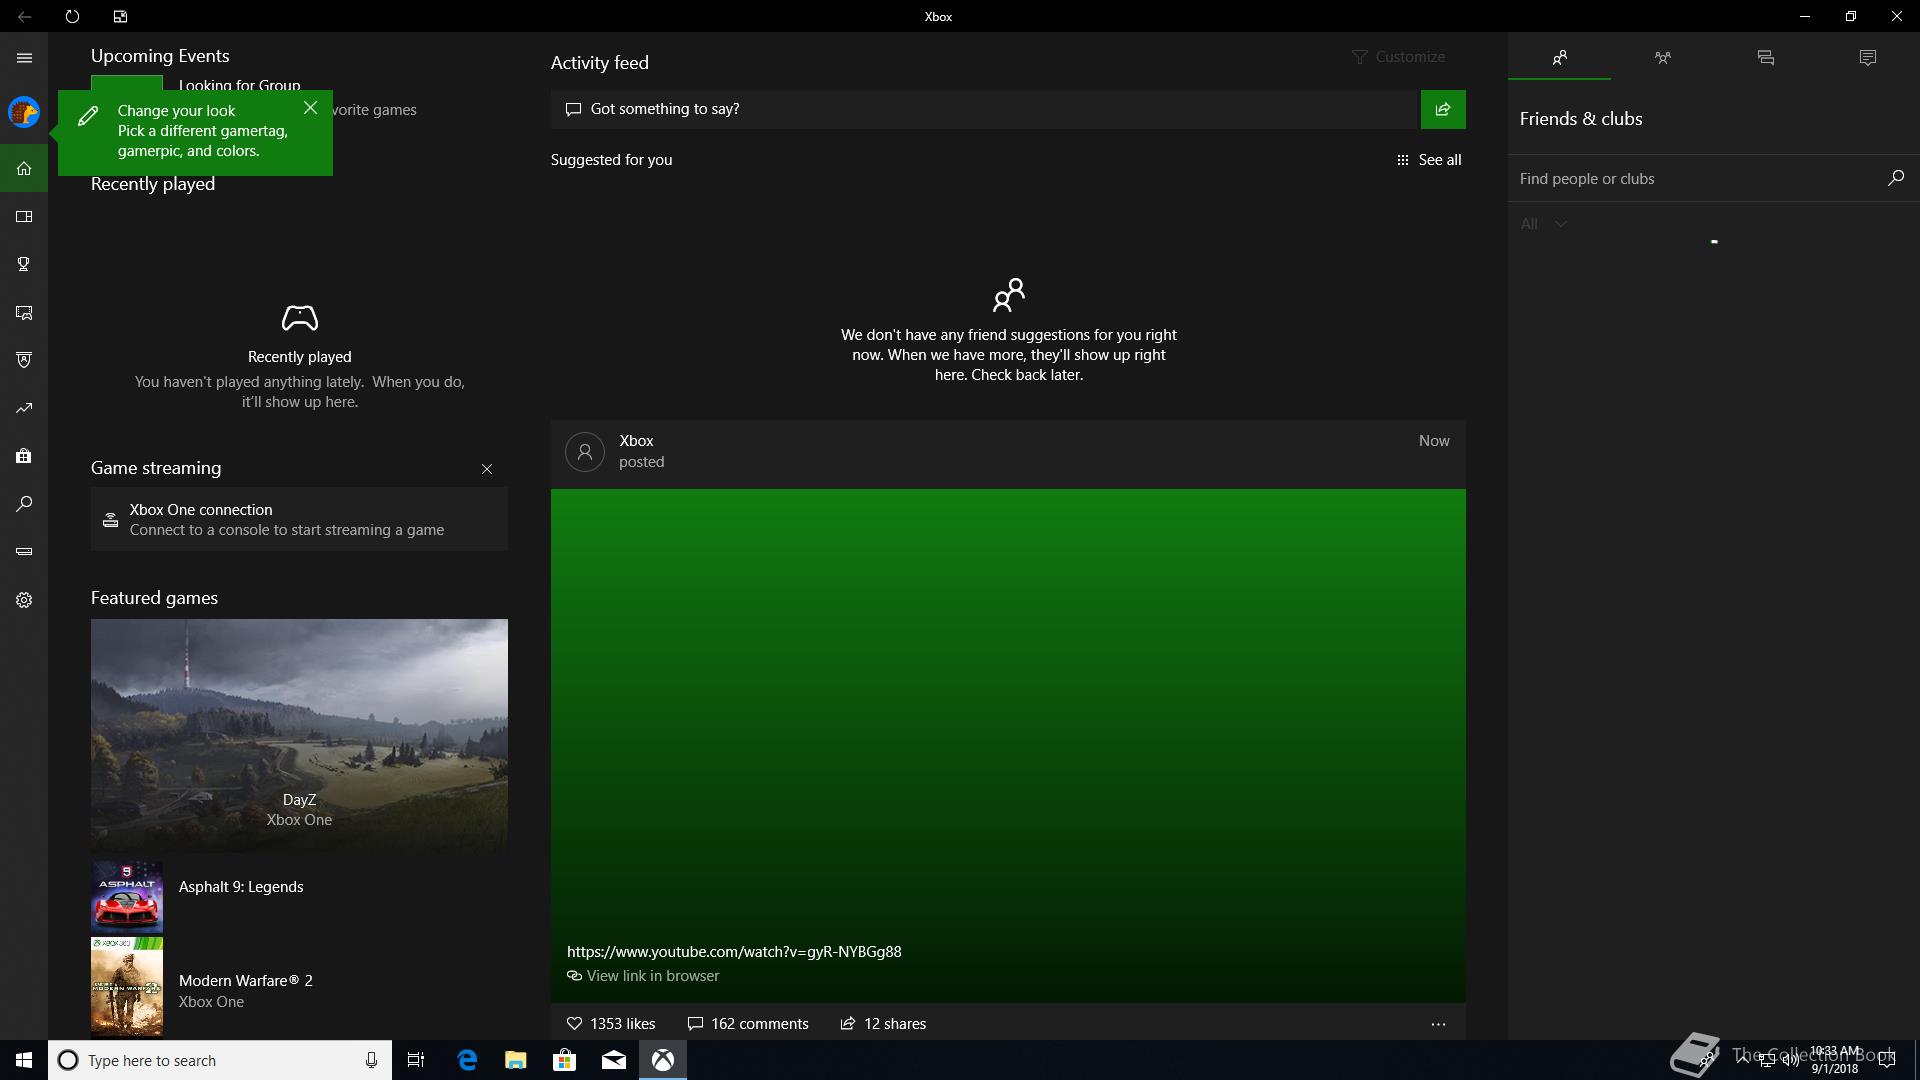Open Mail from taskbar
The image size is (1920, 1080).
point(613,1060)
